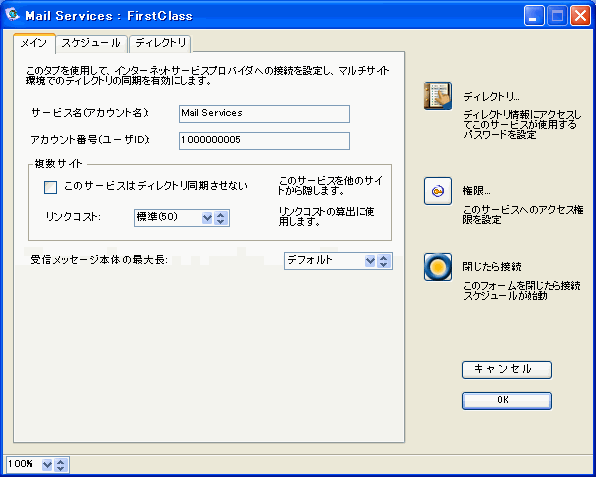The height and width of the screenshot is (477, 596).
Task: Click the キャンセル button
Action: (x=507, y=369)
